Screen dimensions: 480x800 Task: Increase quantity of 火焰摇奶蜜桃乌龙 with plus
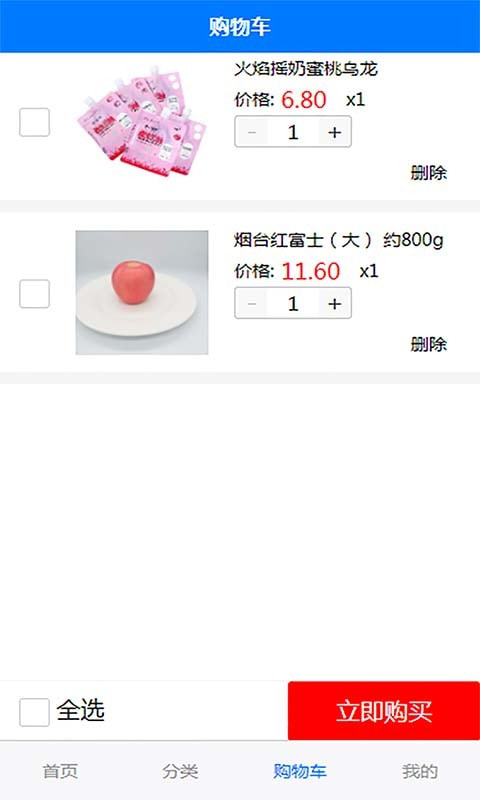click(335, 132)
